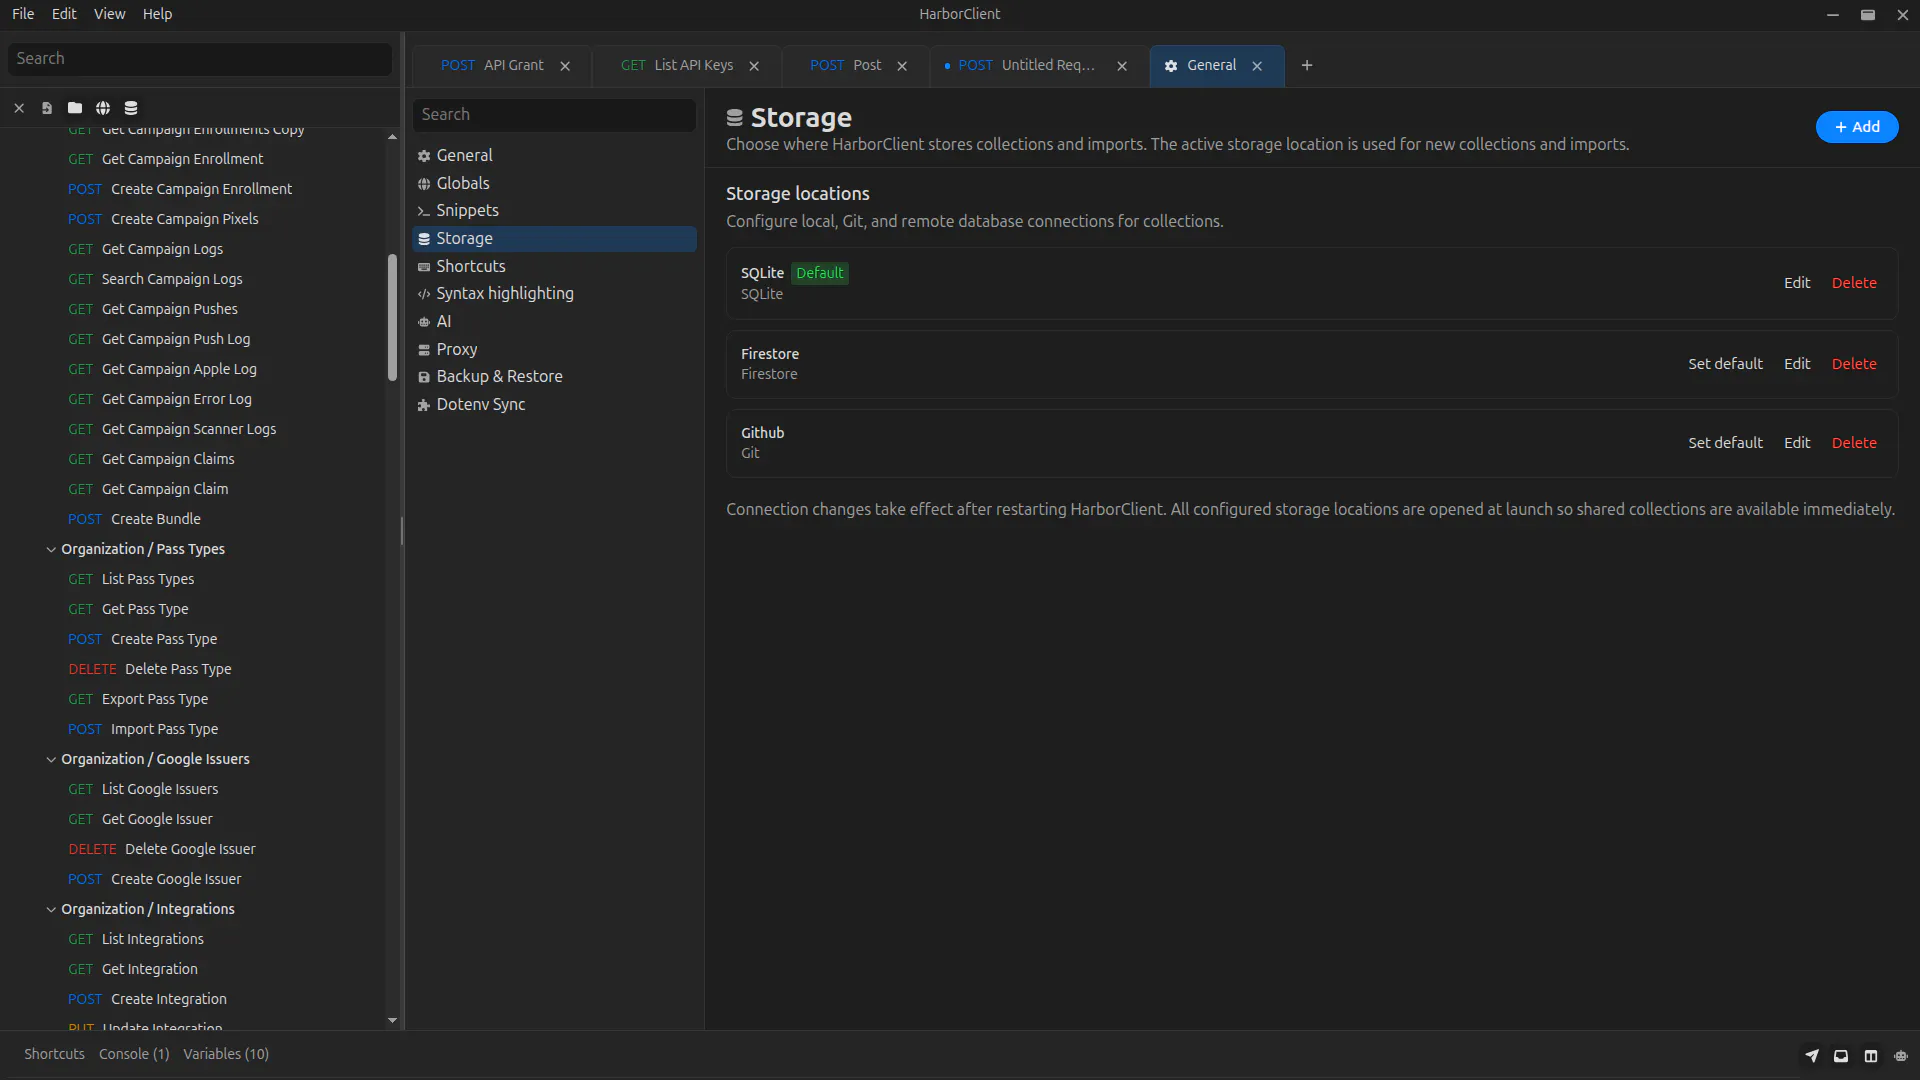Open Shortcuts in the status bar
The width and height of the screenshot is (1920, 1080).
pyautogui.click(x=54, y=1054)
